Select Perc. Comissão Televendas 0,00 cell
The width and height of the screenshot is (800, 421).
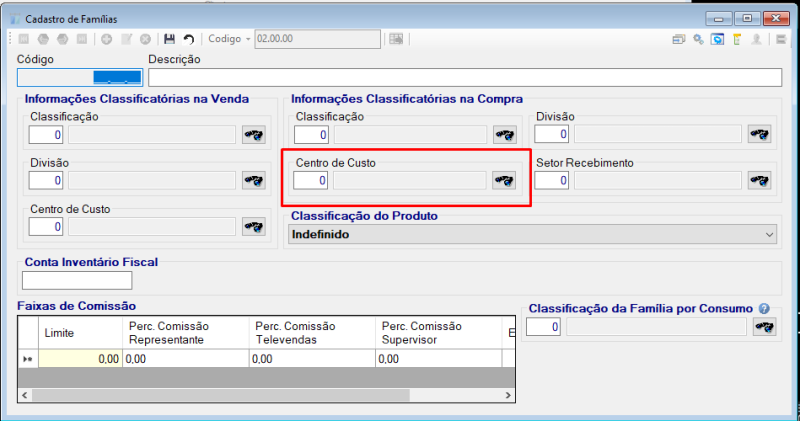(312, 359)
